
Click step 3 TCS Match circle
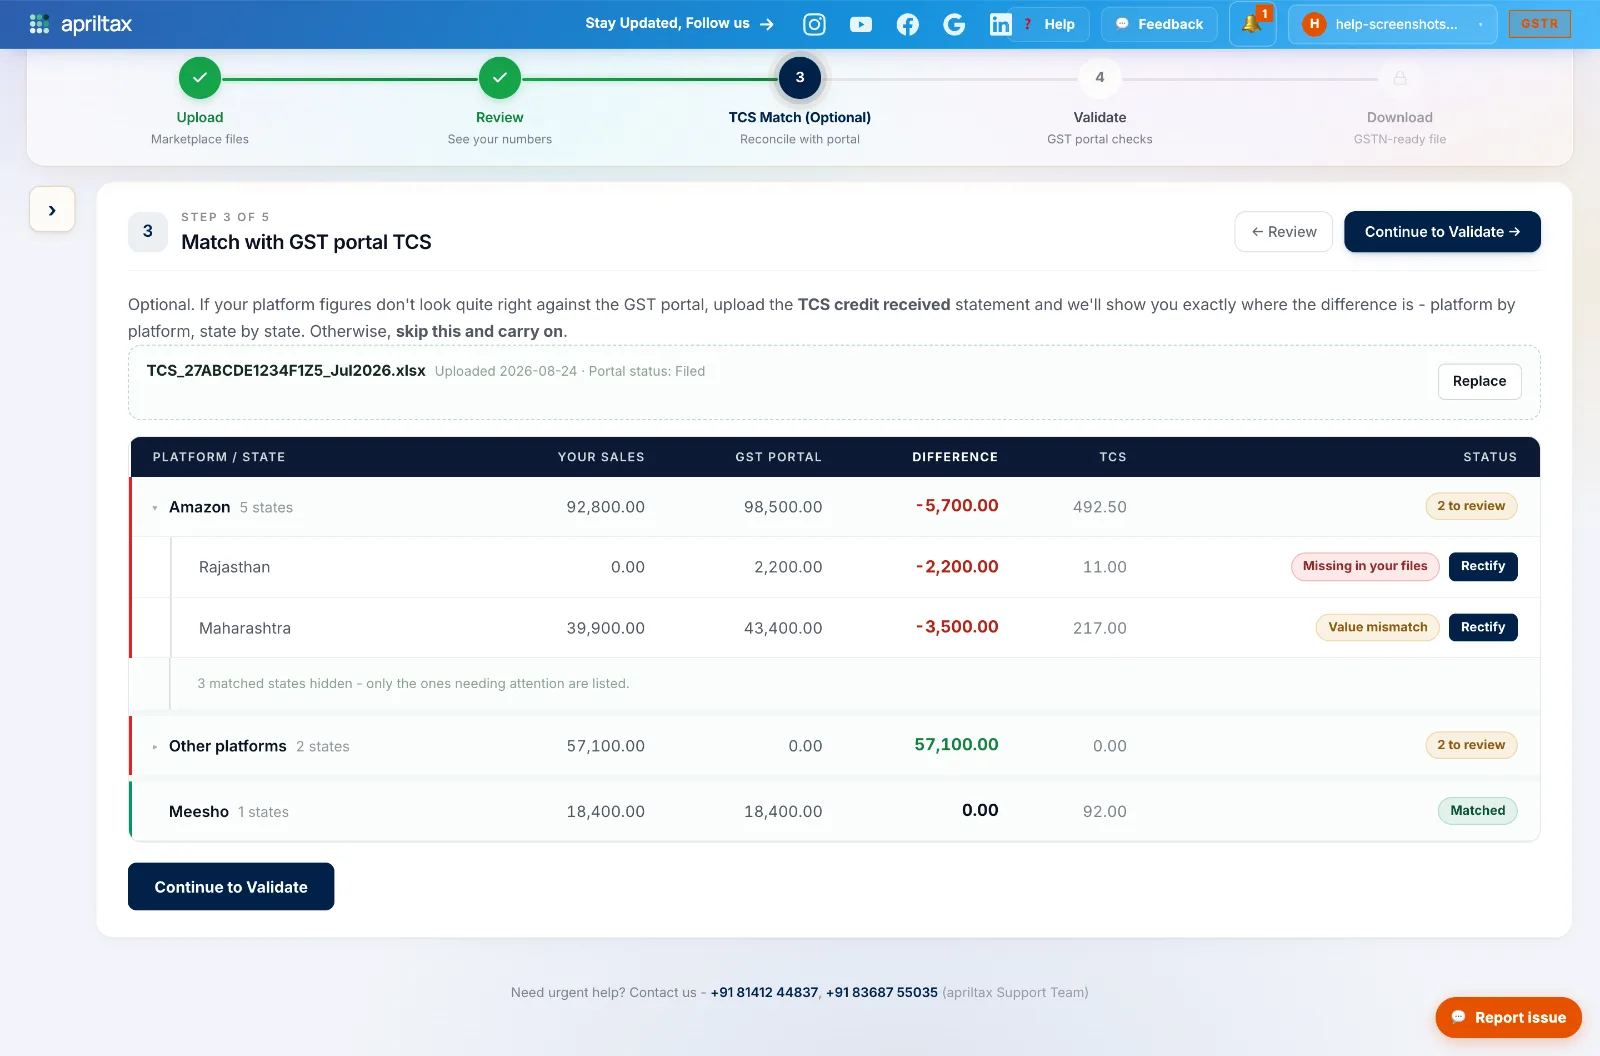800,77
